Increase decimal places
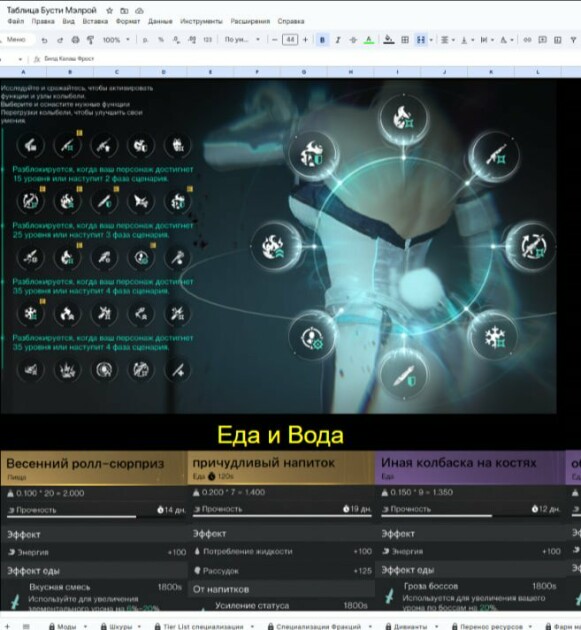 coord(192,40)
